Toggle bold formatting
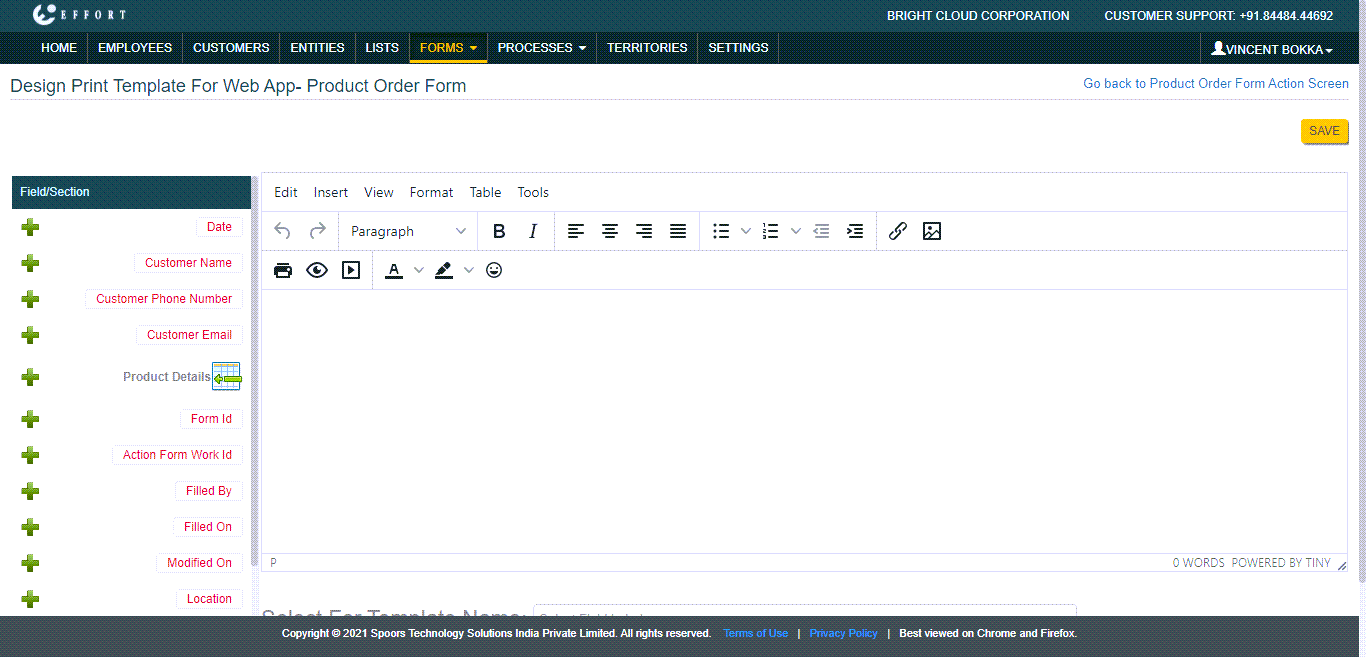 (499, 231)
